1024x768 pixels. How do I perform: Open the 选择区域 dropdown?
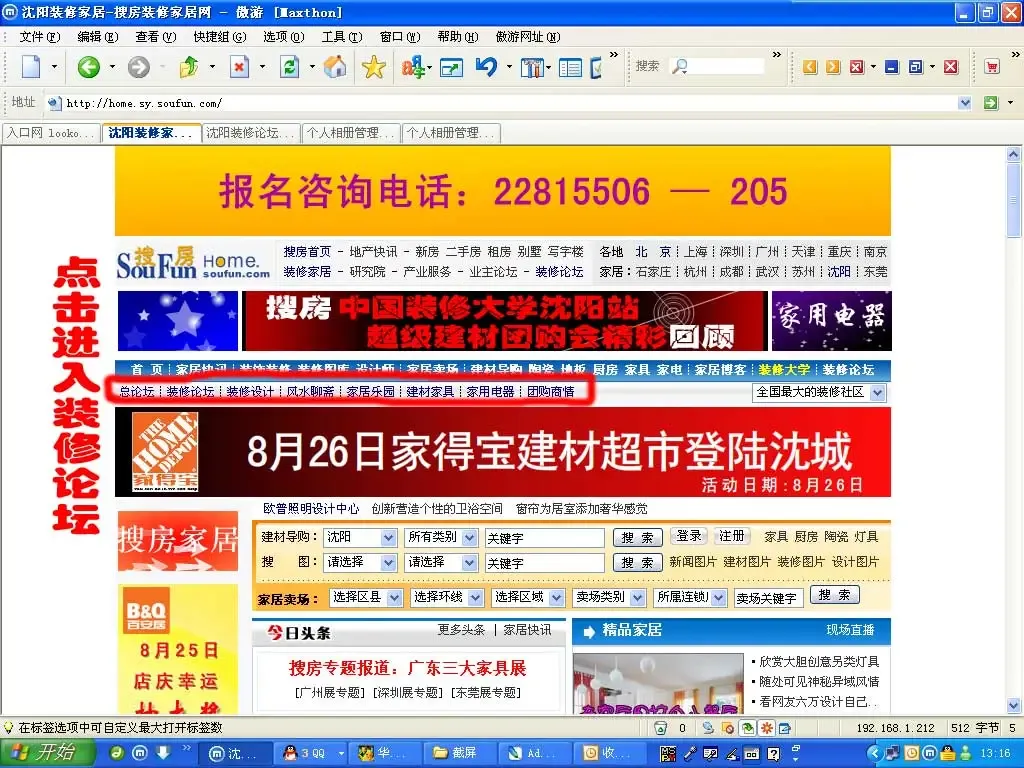click(528, 597)
